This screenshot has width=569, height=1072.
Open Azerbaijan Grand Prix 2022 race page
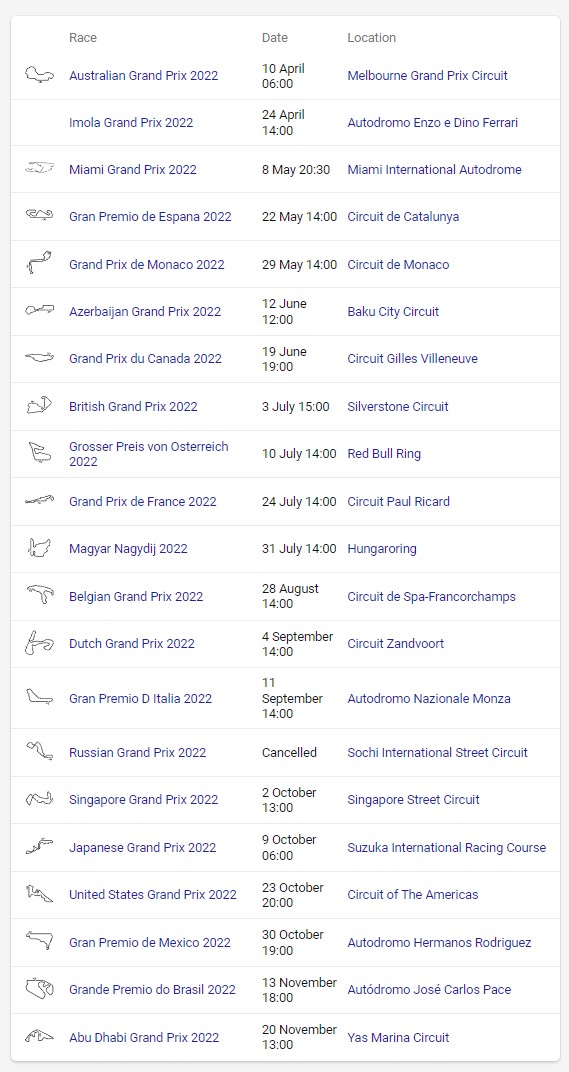(145, 311)
